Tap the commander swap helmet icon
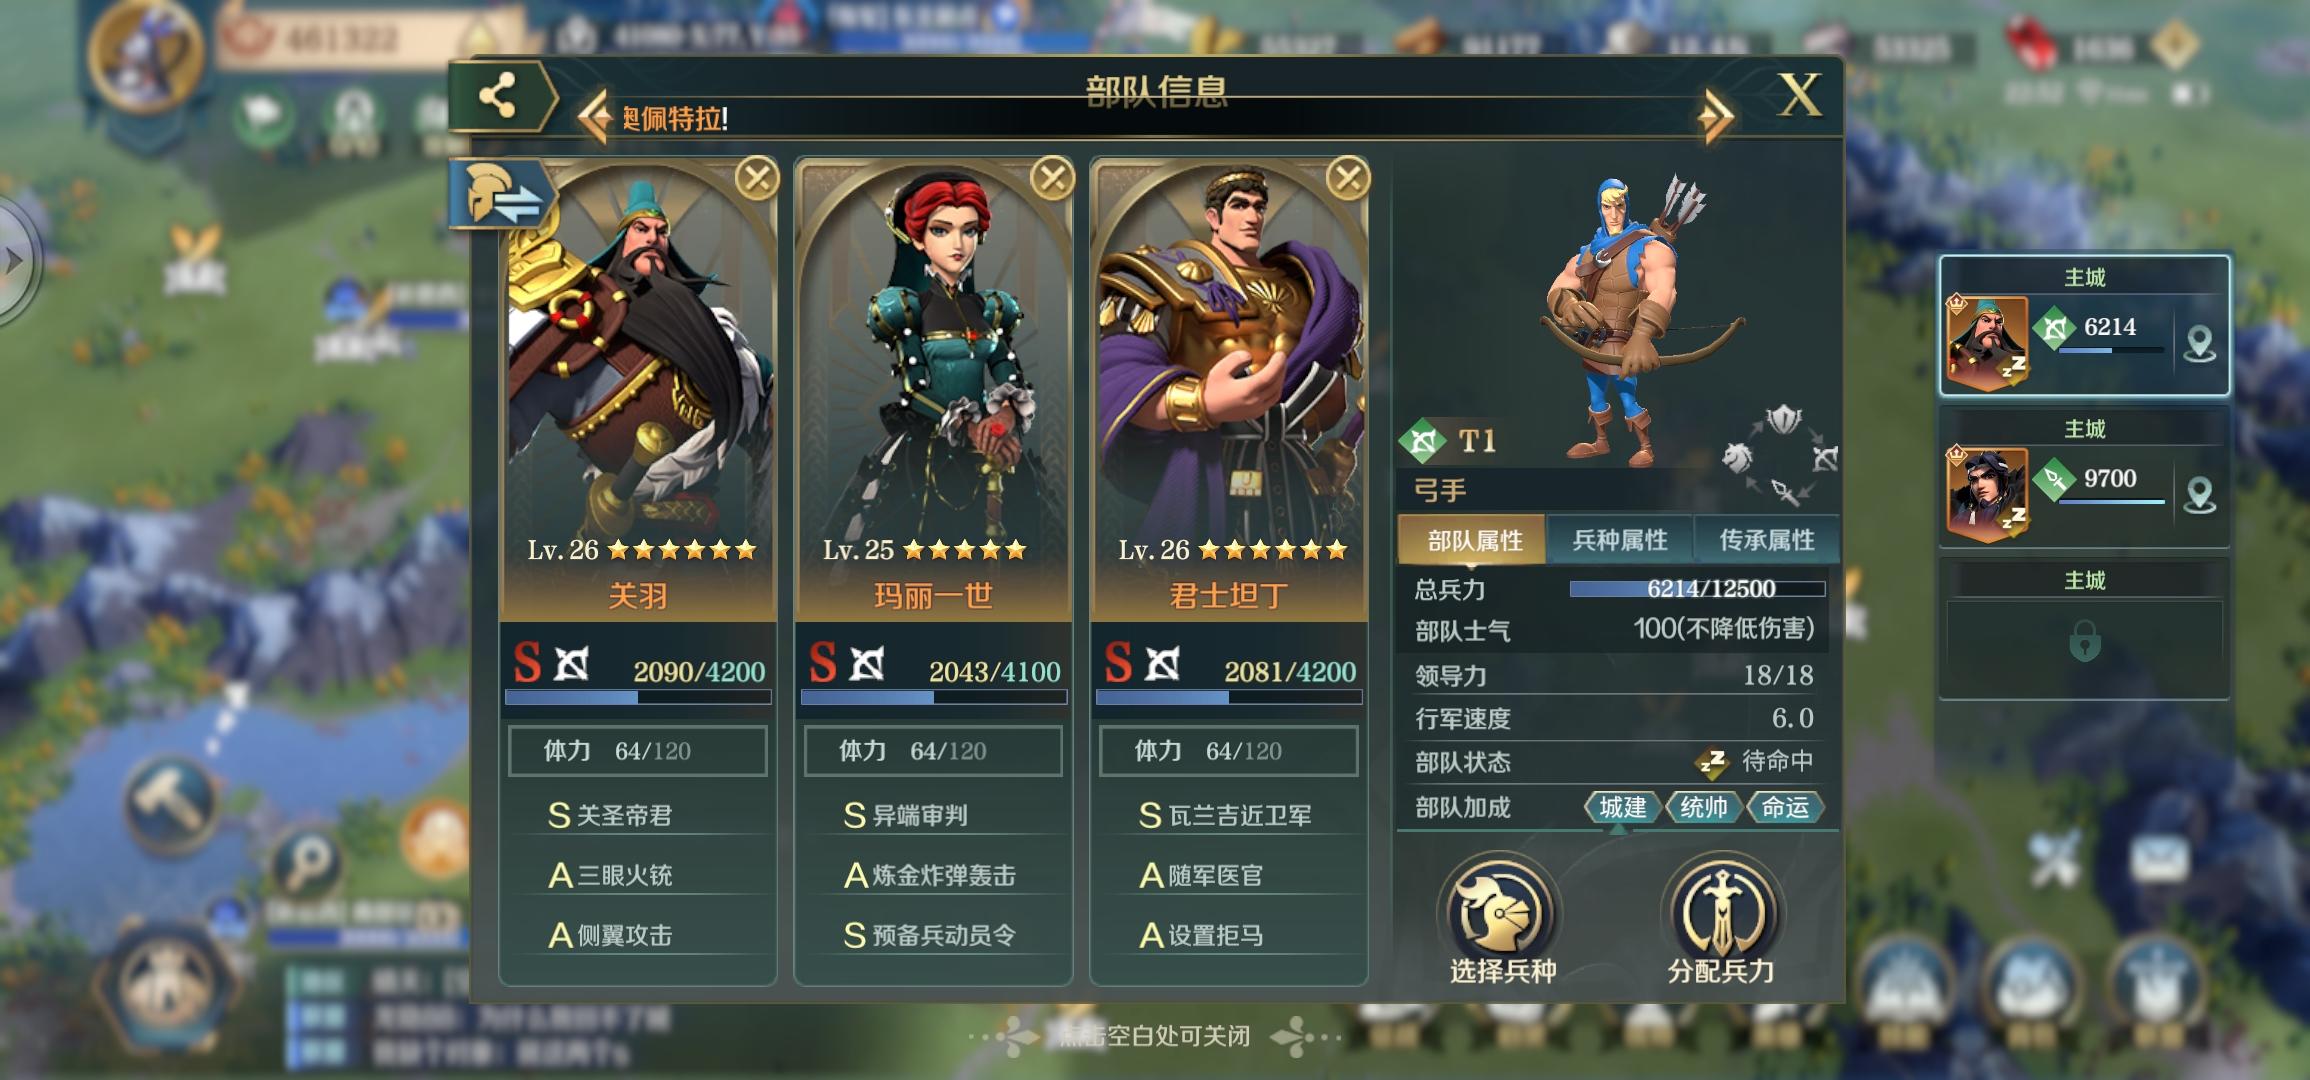 pos(500,194)
